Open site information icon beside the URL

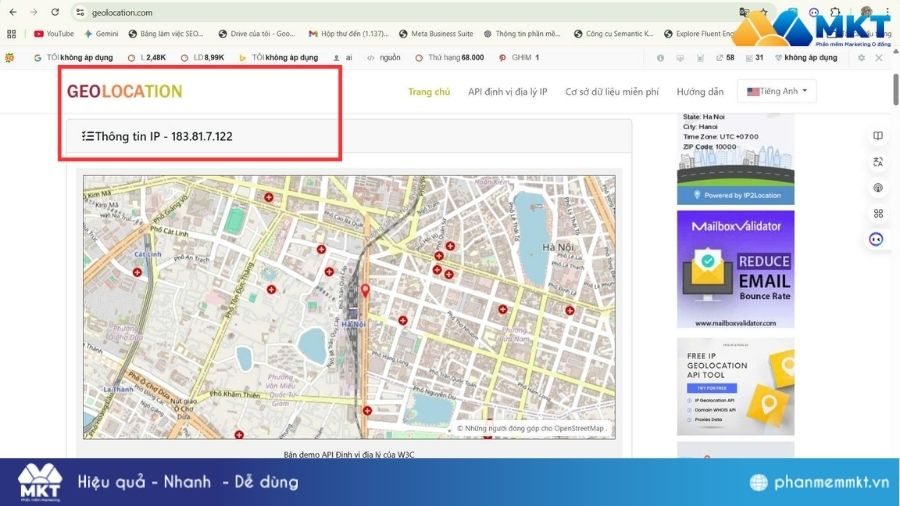pos(80,12)
